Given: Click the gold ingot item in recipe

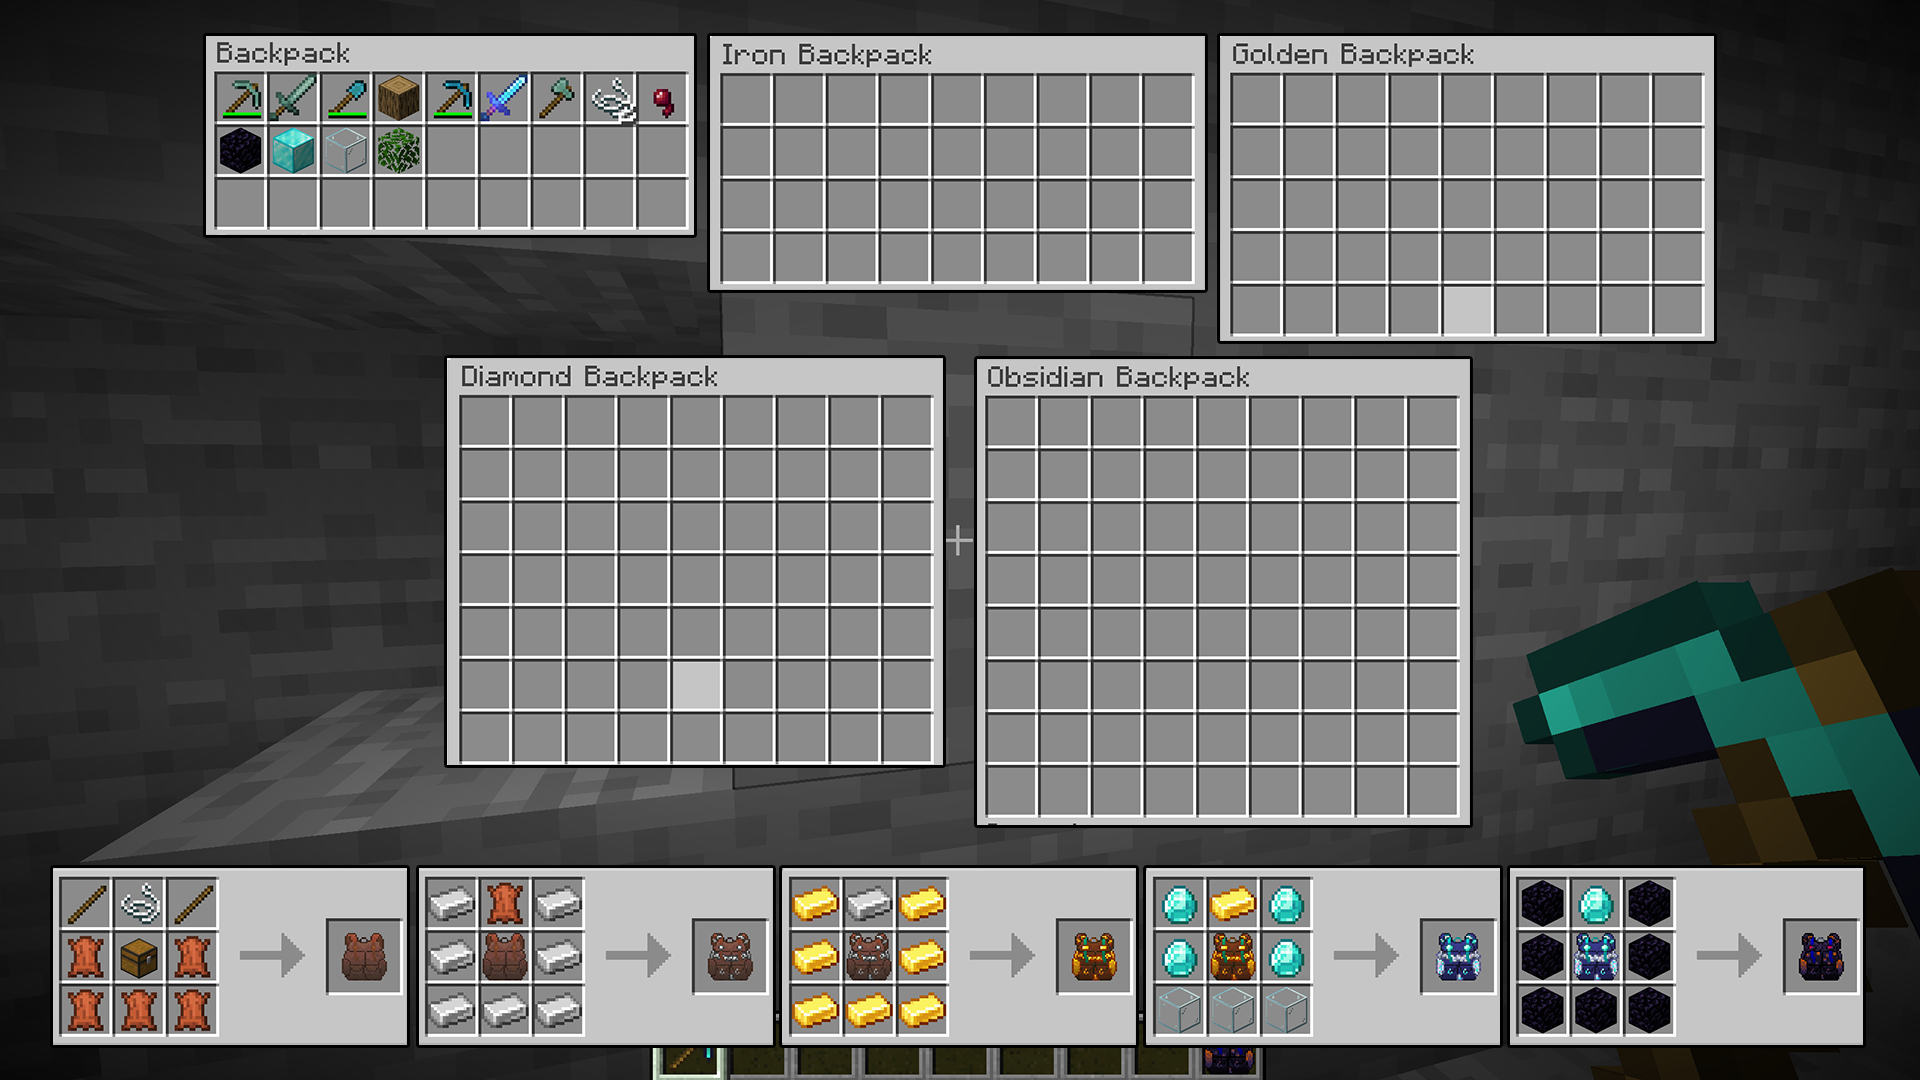Looking at the screenshot, I should pyautogui.click(x=816, y=901).
